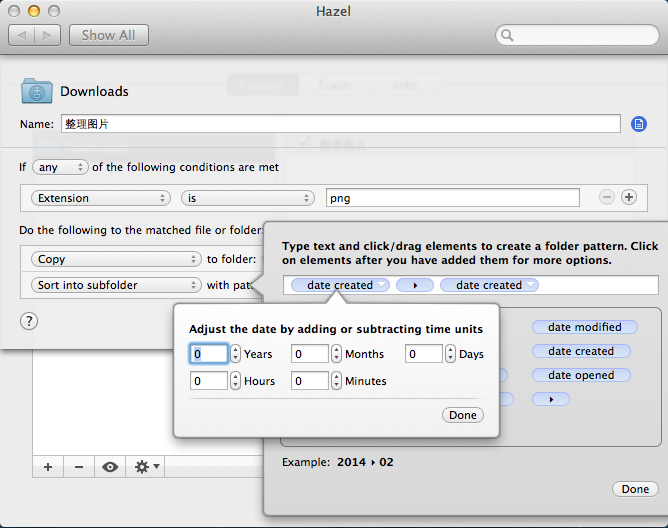
Task: Open the any/all conditions dropdown
Action: pos(60,167)
